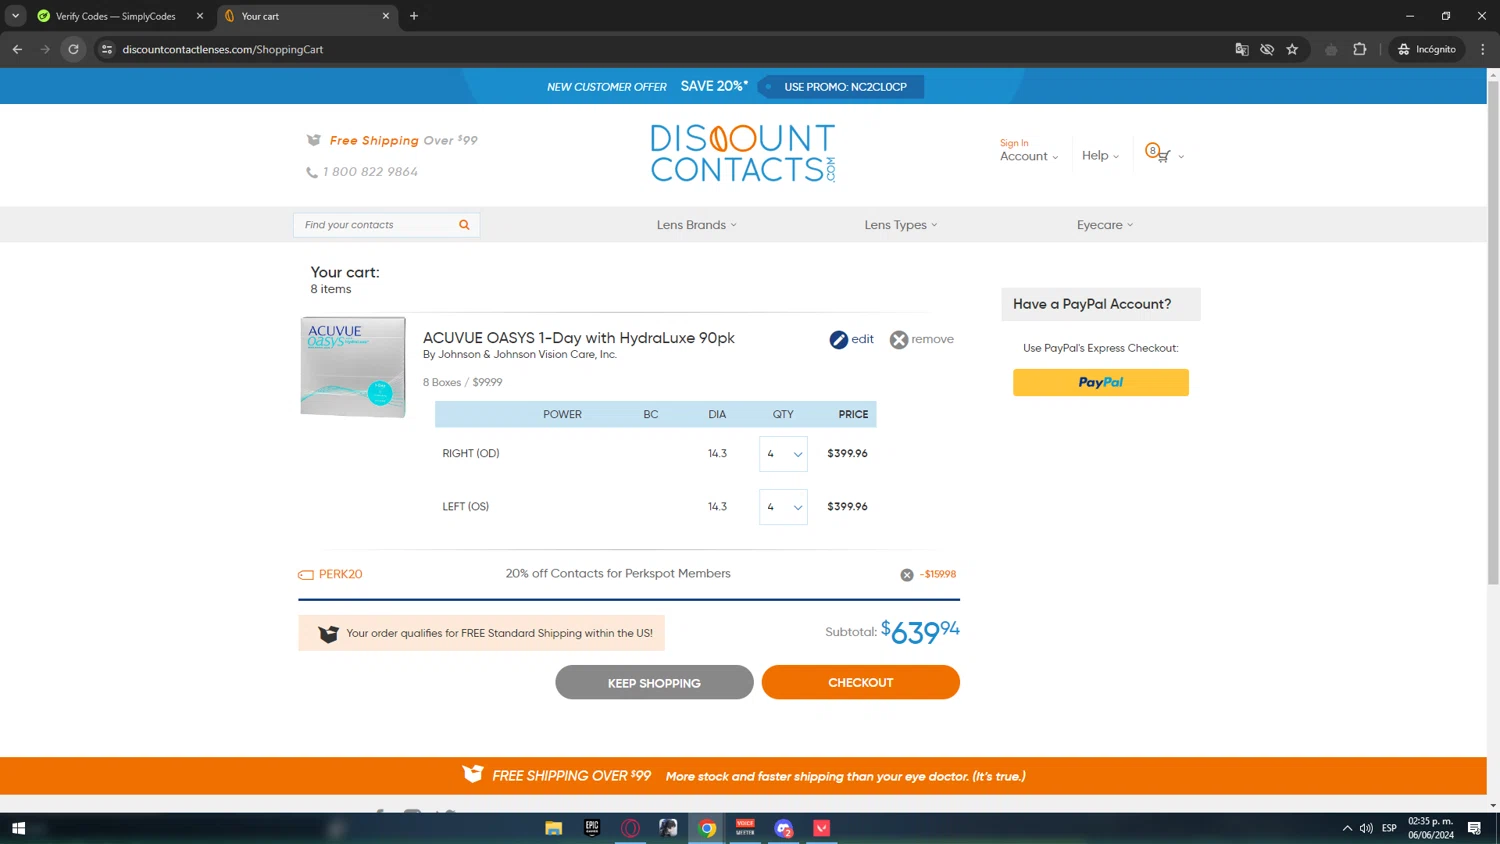Click the Sign In link
Screen dimensions: 1500x844
point(1014,143)
